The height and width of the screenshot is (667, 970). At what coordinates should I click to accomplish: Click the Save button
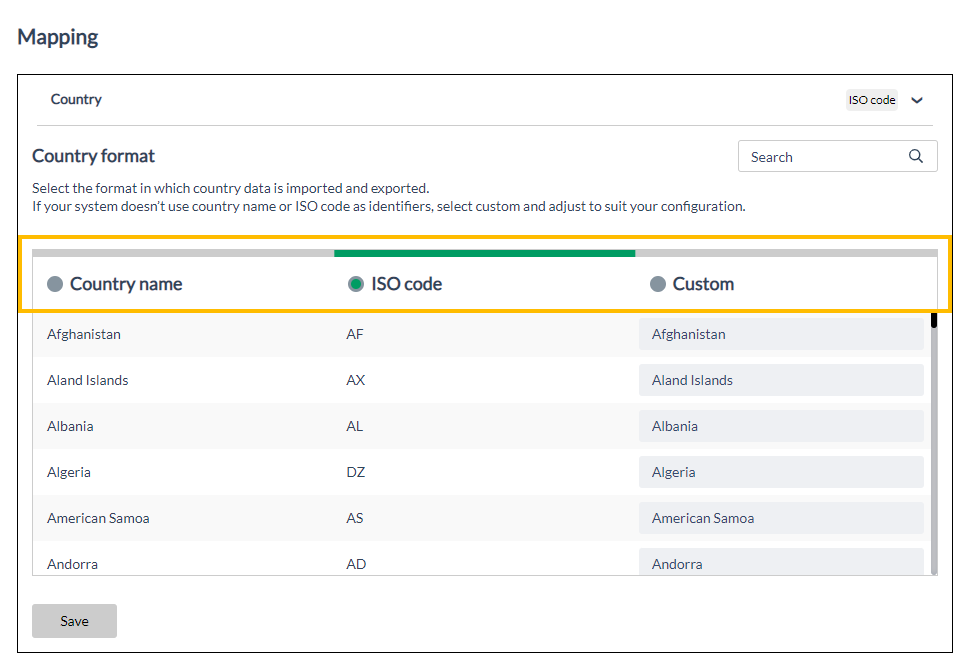[x=74, y=620]
